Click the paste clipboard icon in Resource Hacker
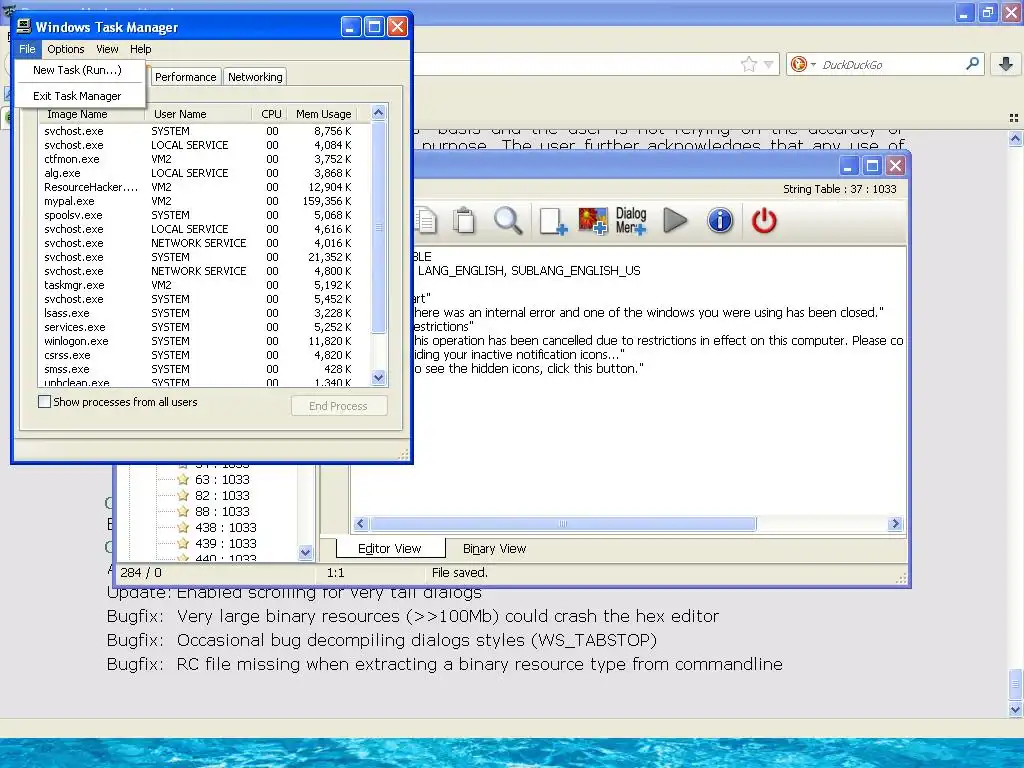This screenshot has width=1024, height=768. [x=464, y=221]
